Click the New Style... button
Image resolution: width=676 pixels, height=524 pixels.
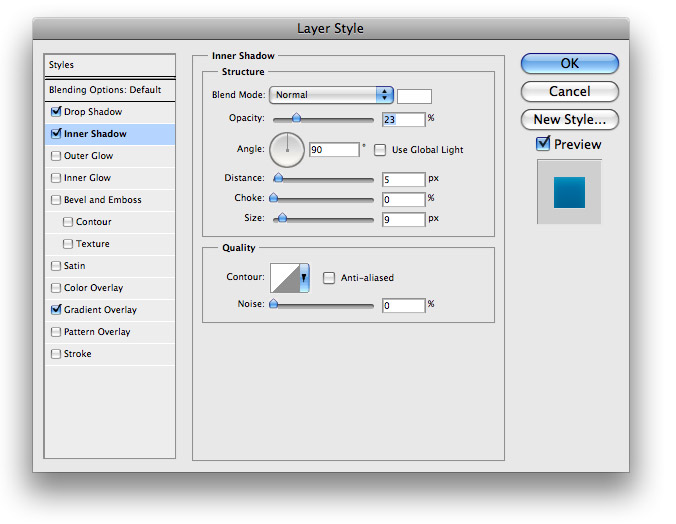tap(570, 119)
